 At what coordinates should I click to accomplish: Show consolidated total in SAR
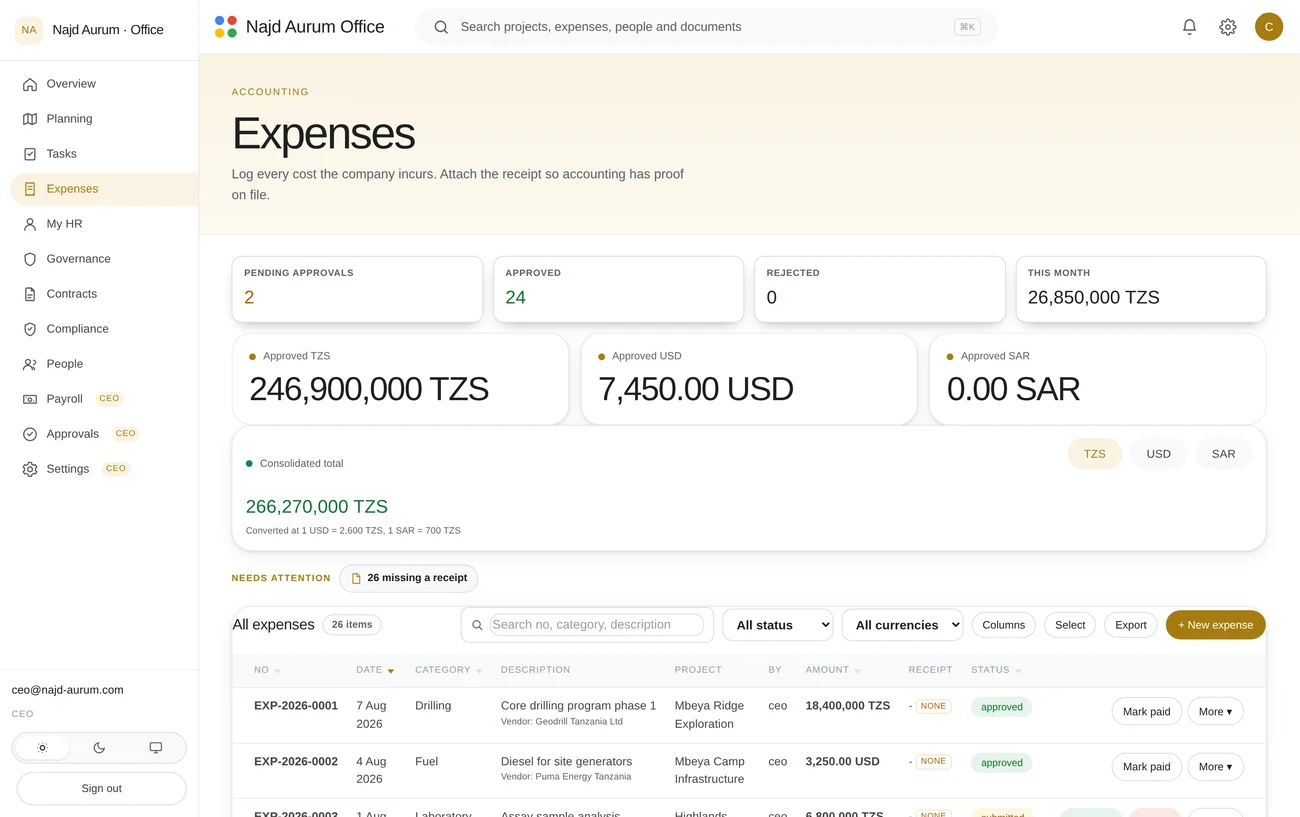click(1223, 454)
